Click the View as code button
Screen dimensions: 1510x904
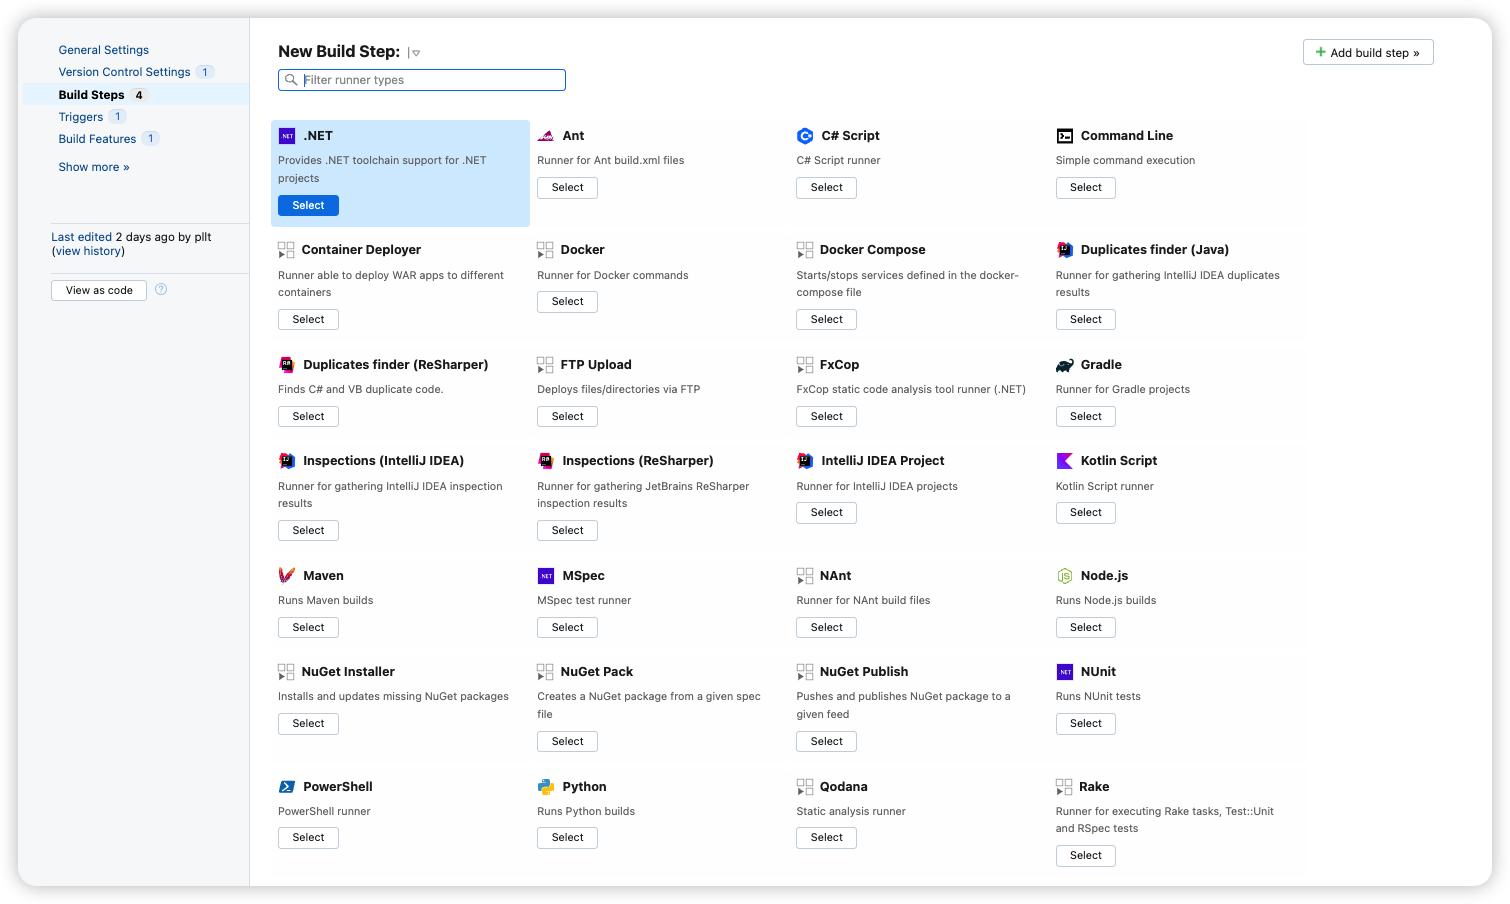click(x=99, y=290)
